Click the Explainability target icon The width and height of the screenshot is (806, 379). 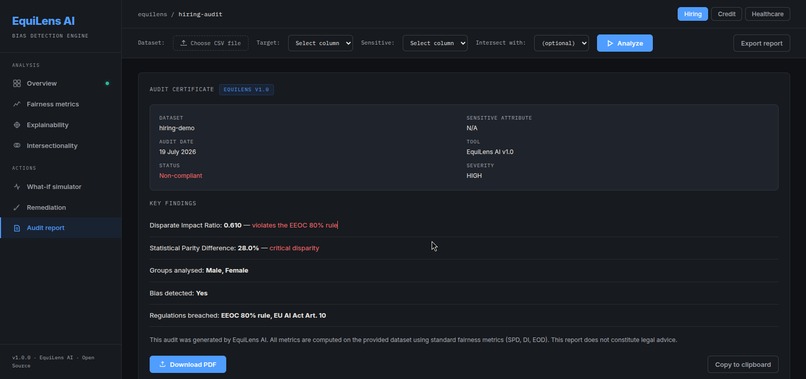coord(17,125)
